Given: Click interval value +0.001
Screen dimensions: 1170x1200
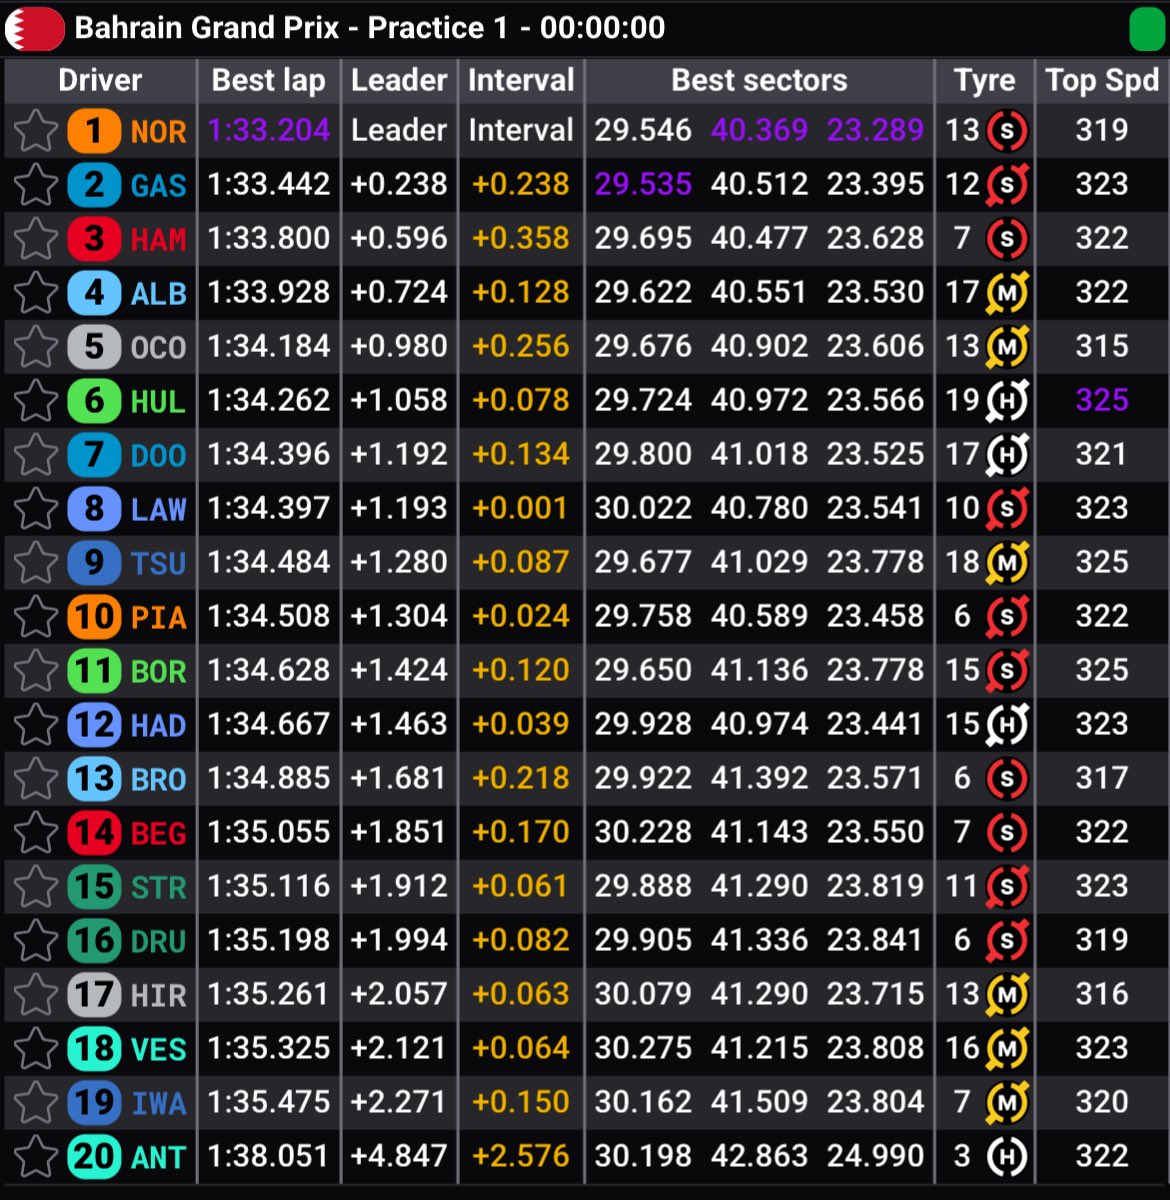Looking at the screenshot, I should 520,508.
